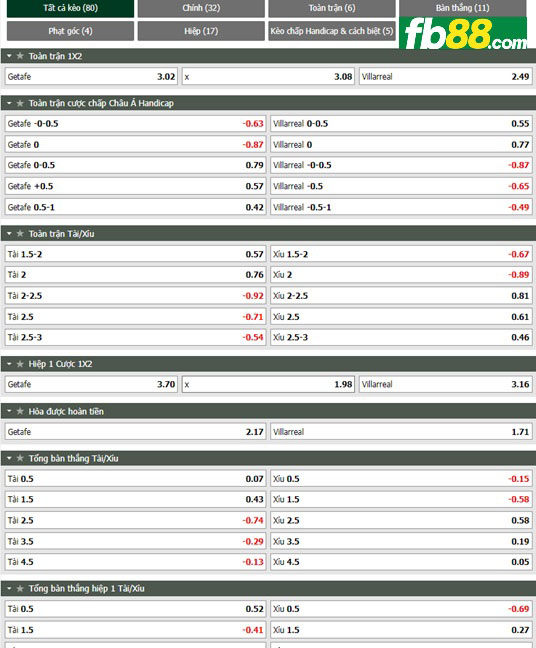Select the Bàn thắng (11) tab
Viewport: 536px width, 648px height.
click(462, 8)
